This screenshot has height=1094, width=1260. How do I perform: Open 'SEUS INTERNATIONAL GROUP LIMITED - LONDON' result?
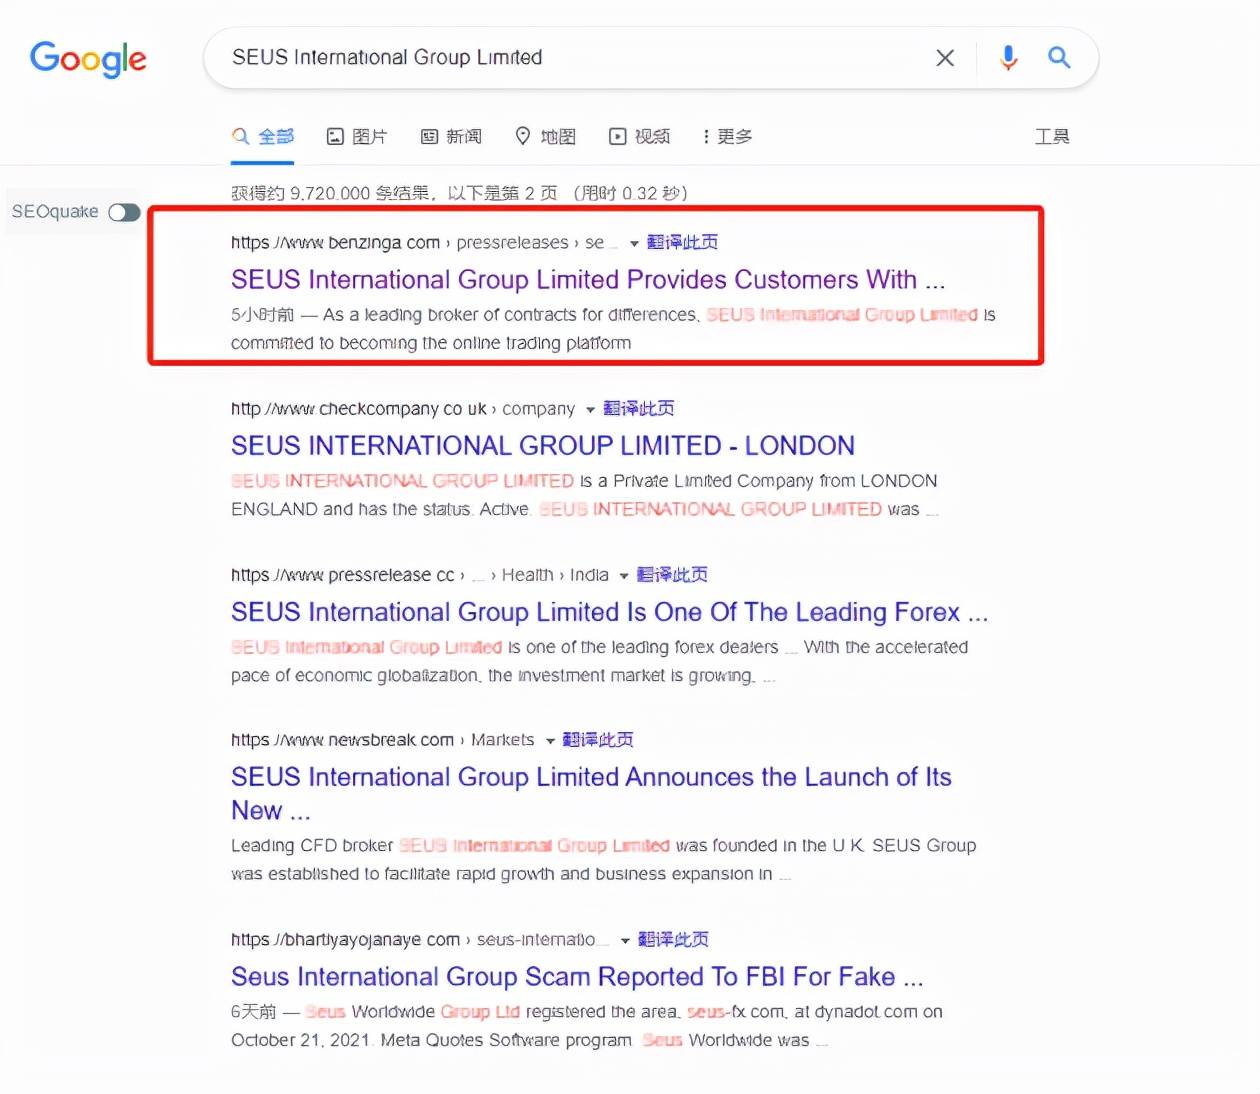(x=543, y=446)
